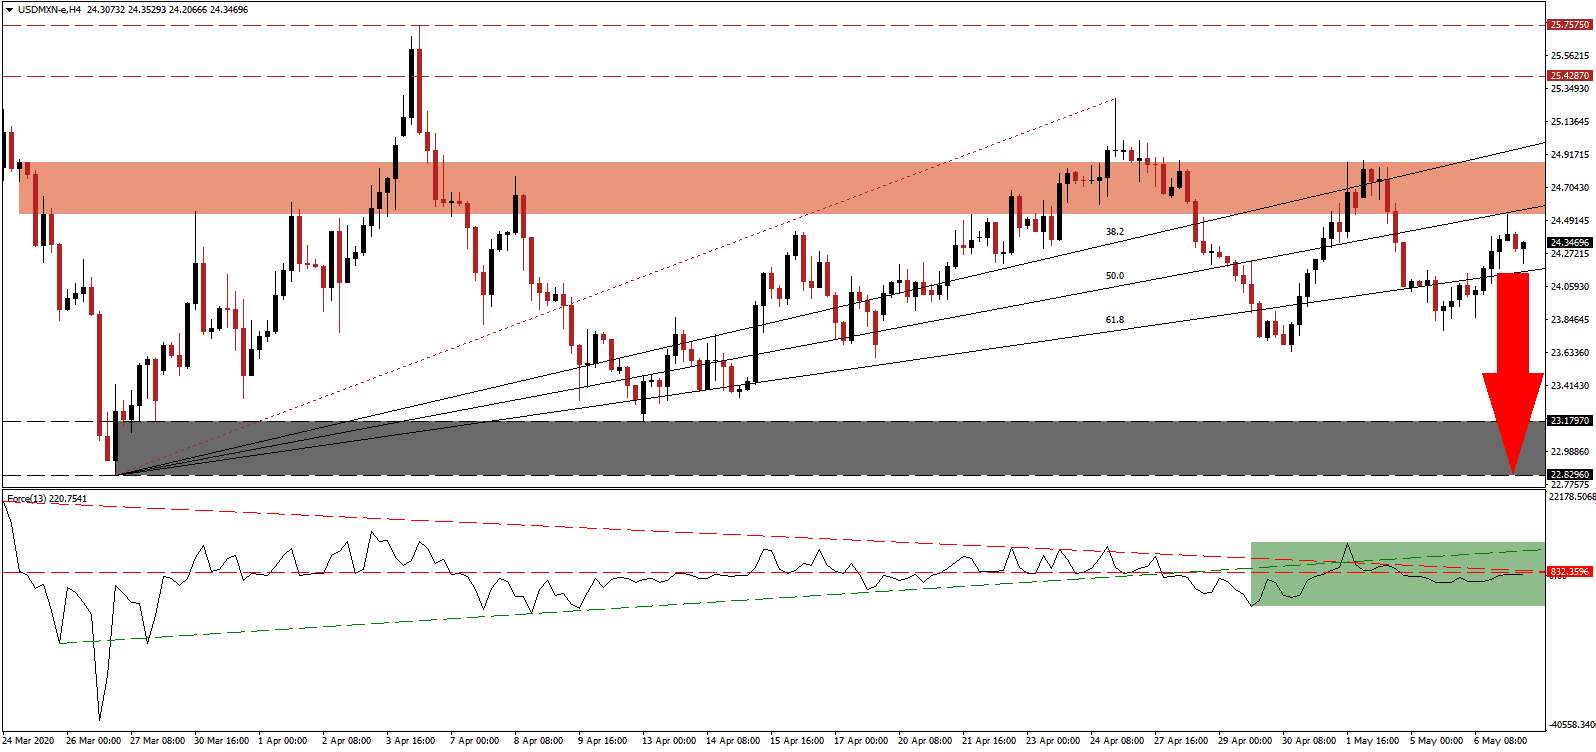Click the red 25.75750 price tag
1596x752 pixels.
pyautogui.click(x=1569, y=24)
